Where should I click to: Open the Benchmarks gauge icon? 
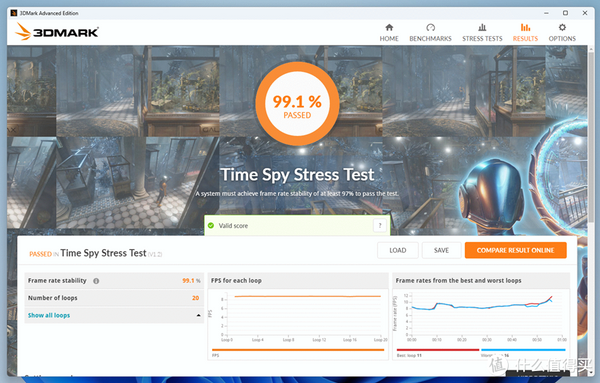pos(430,27)
